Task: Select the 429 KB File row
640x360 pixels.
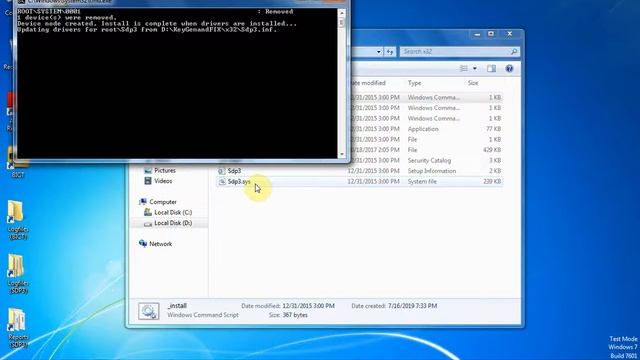Action: point(427,150)
